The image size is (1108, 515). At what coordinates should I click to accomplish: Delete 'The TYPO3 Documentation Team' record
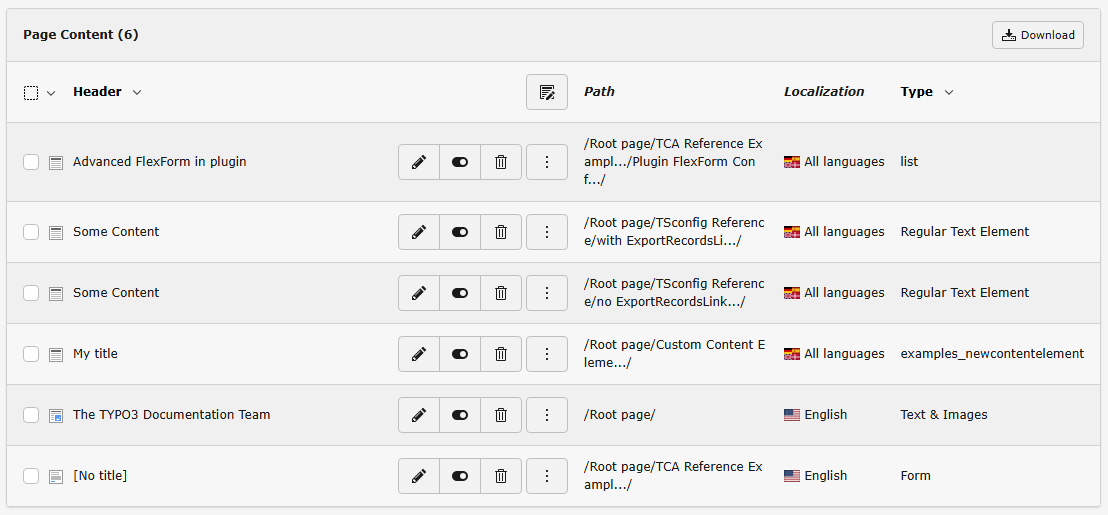tap(501, 415)
